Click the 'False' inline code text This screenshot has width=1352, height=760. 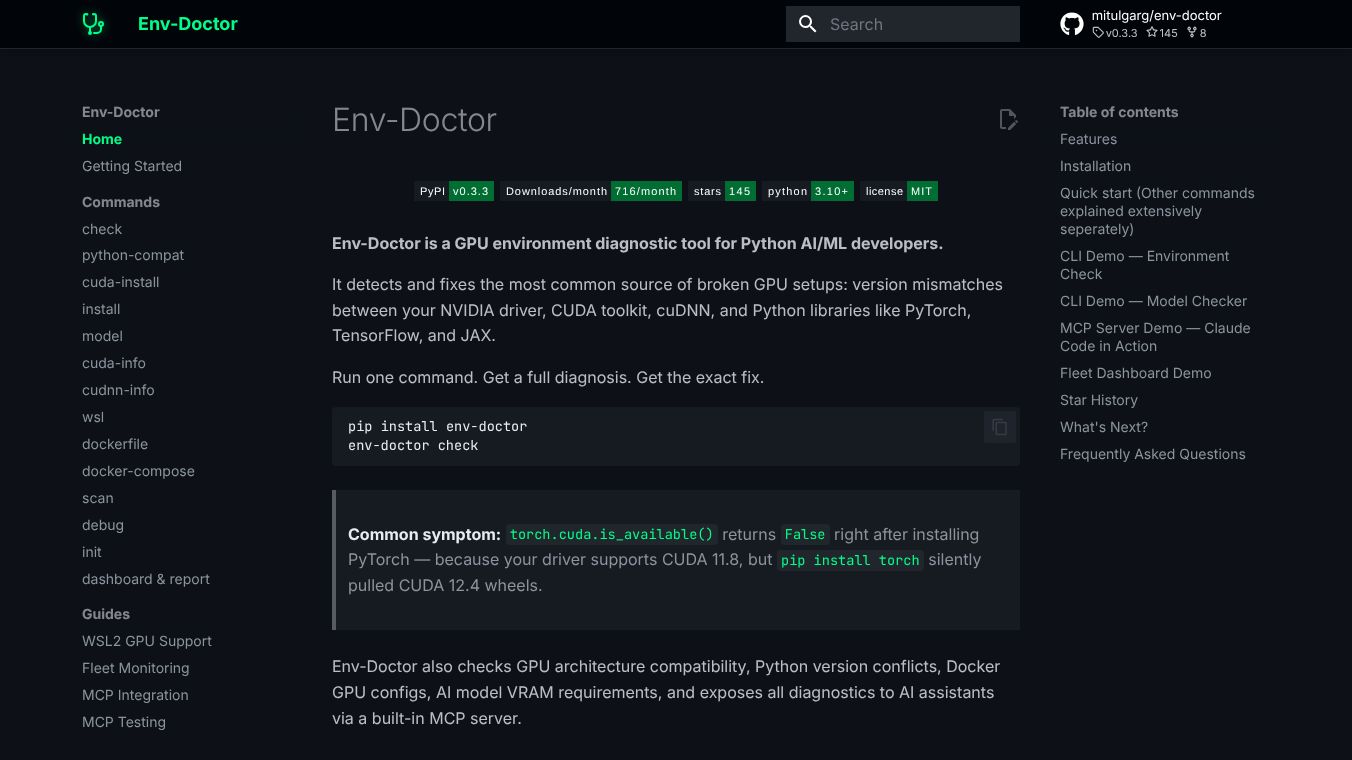pyautogui.click(x=805, y=534)
